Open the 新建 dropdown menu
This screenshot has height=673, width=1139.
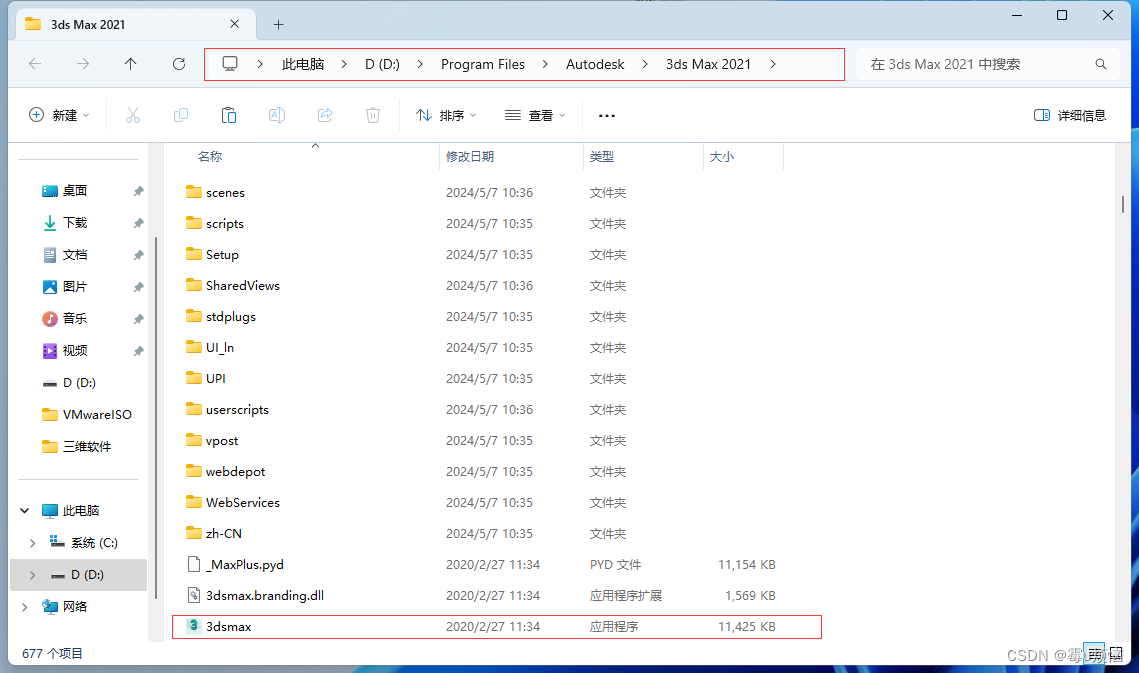click(x=60, y=115)
